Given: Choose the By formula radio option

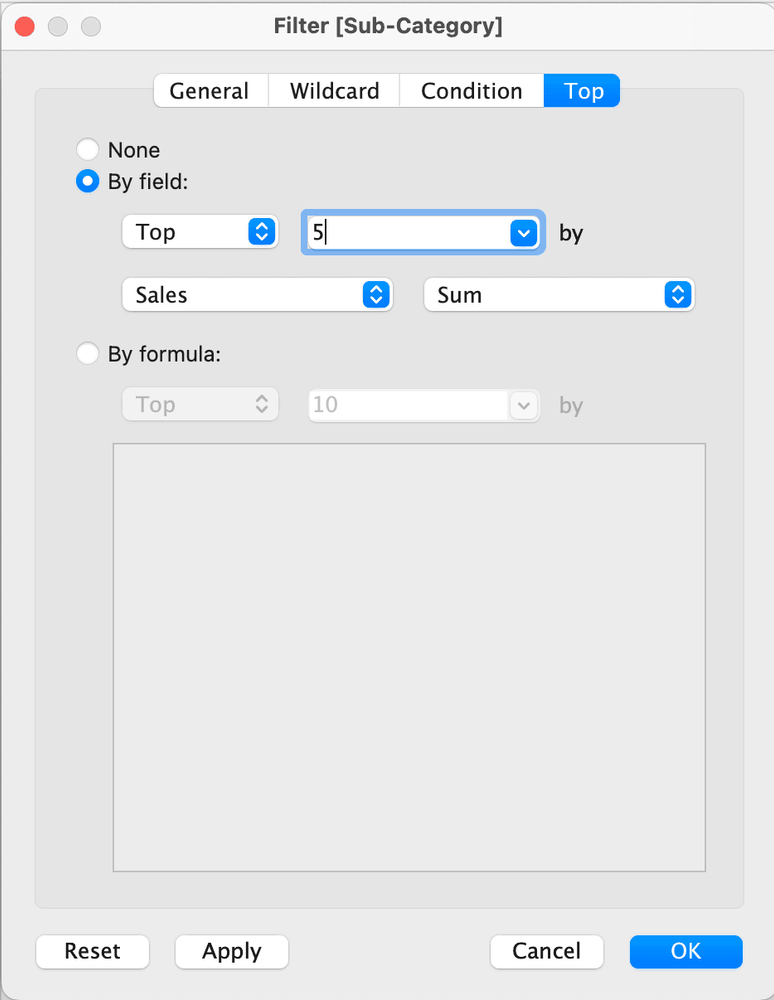Looking at the screenshot, I should point(89,354).
